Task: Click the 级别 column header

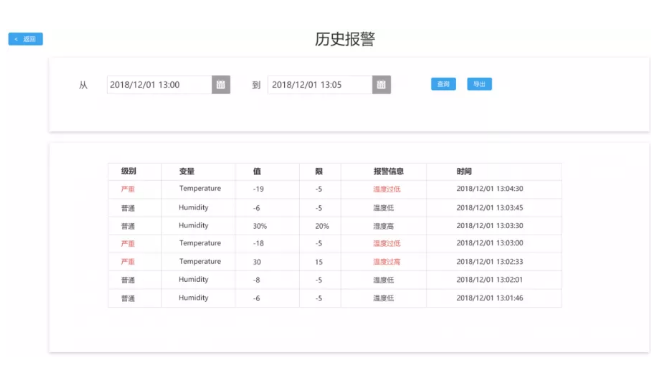Action: click(128, 171)
